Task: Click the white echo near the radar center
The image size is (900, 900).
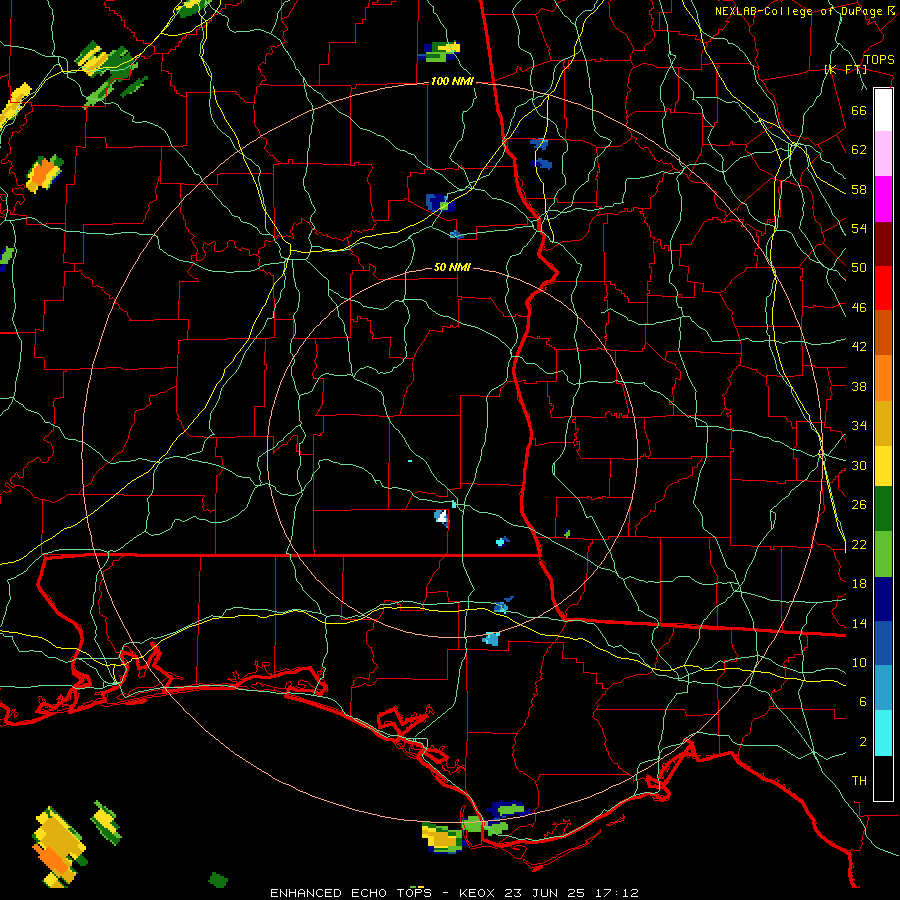Action: click(x=441, y=517)
